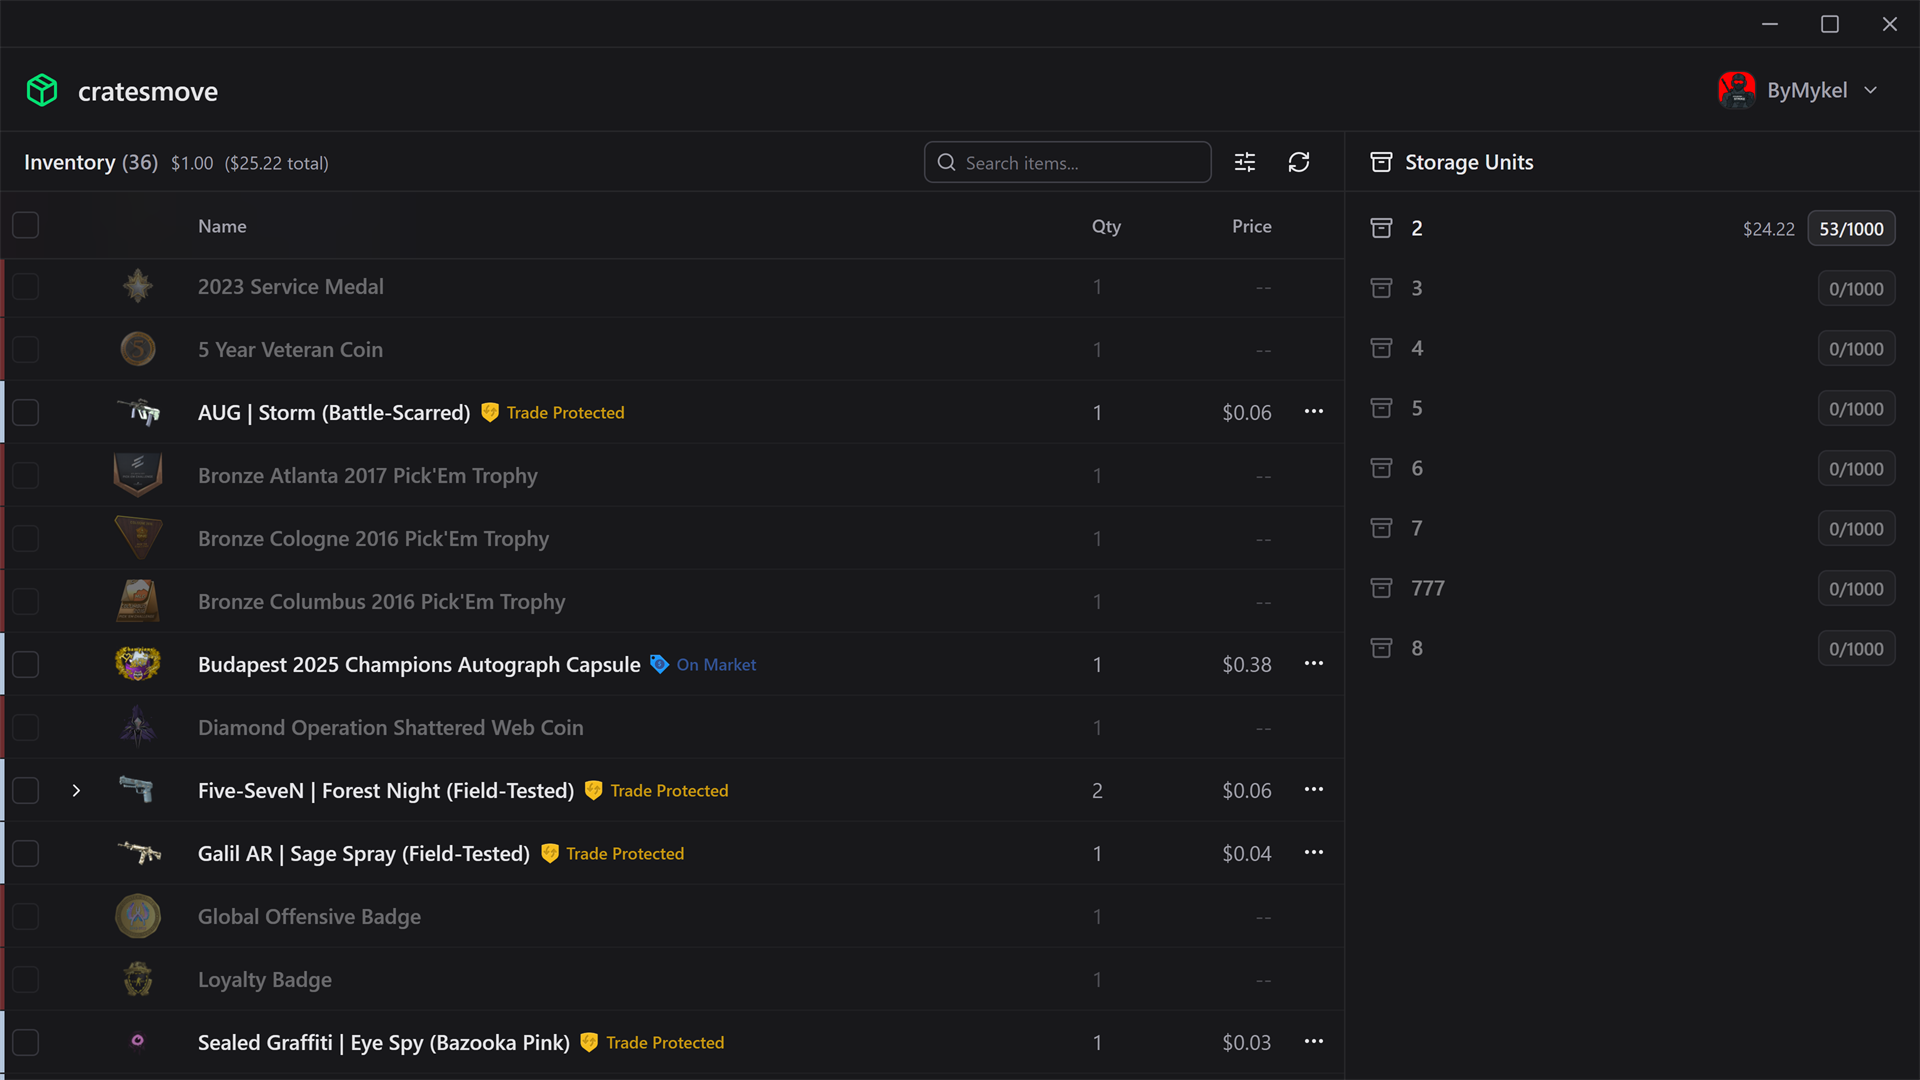Check the AUG Storm row checkbox
Viewport: 1920px width, 1080px height.
click(x=26, y=412)
